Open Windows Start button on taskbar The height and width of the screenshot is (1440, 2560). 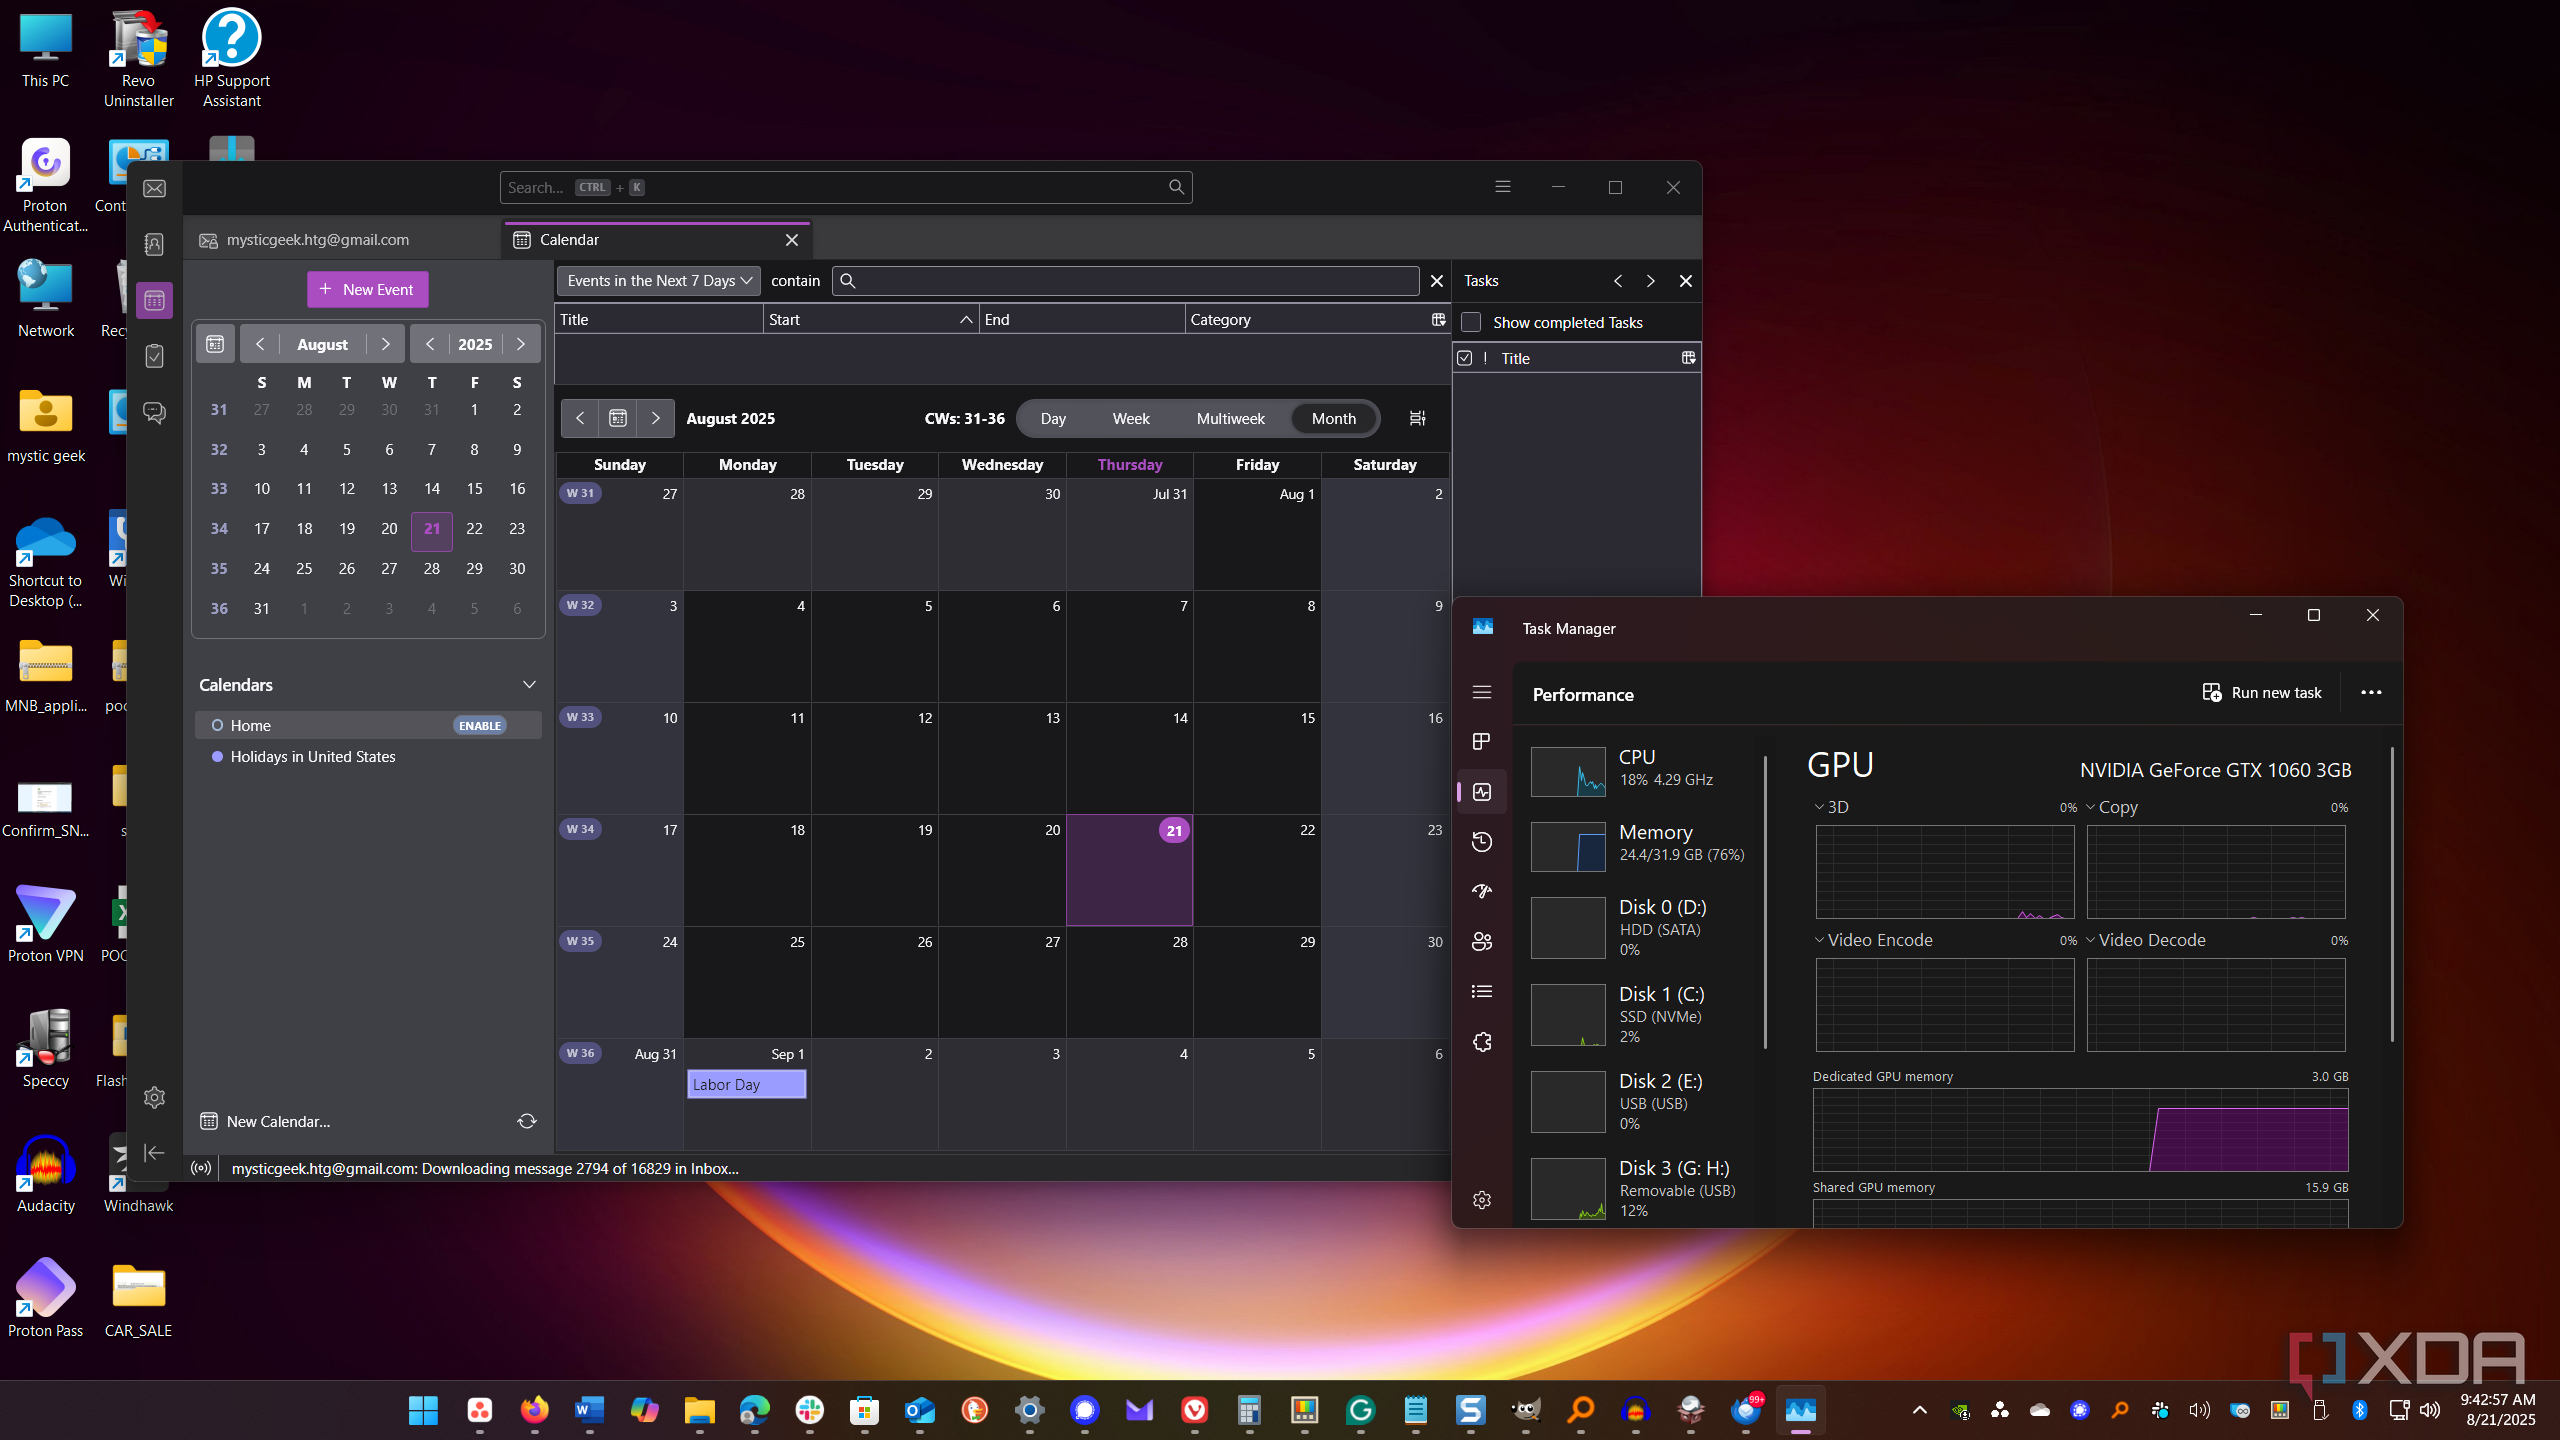coord(424,1410)
